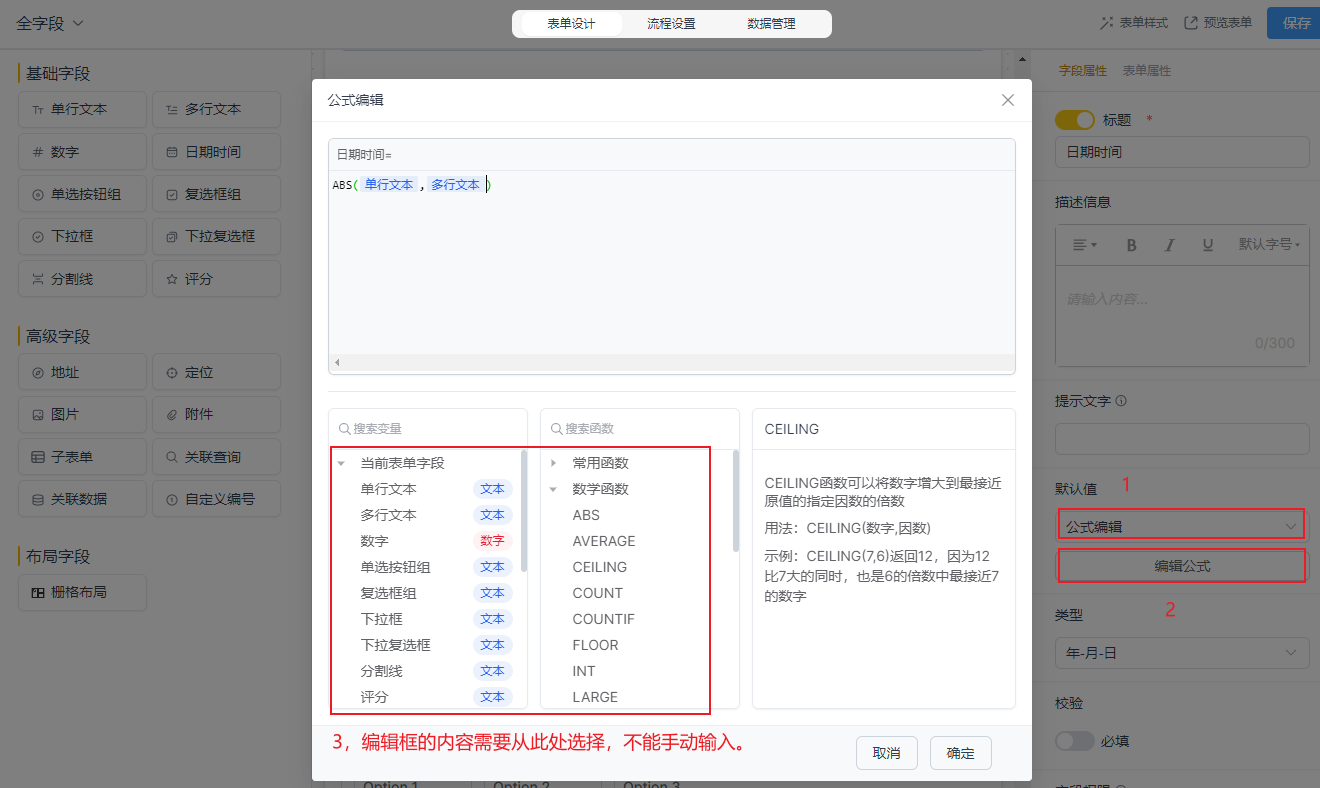This screenshot has width=1320, height=788.
Task: Click the 关联查询 search icon
Action: click(172, 457)
